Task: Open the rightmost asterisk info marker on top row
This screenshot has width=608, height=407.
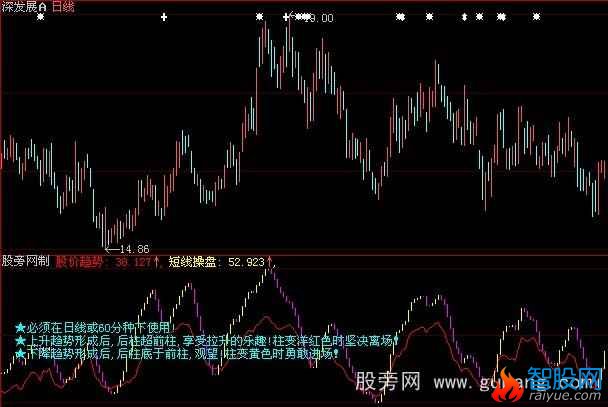Action: 536,17
